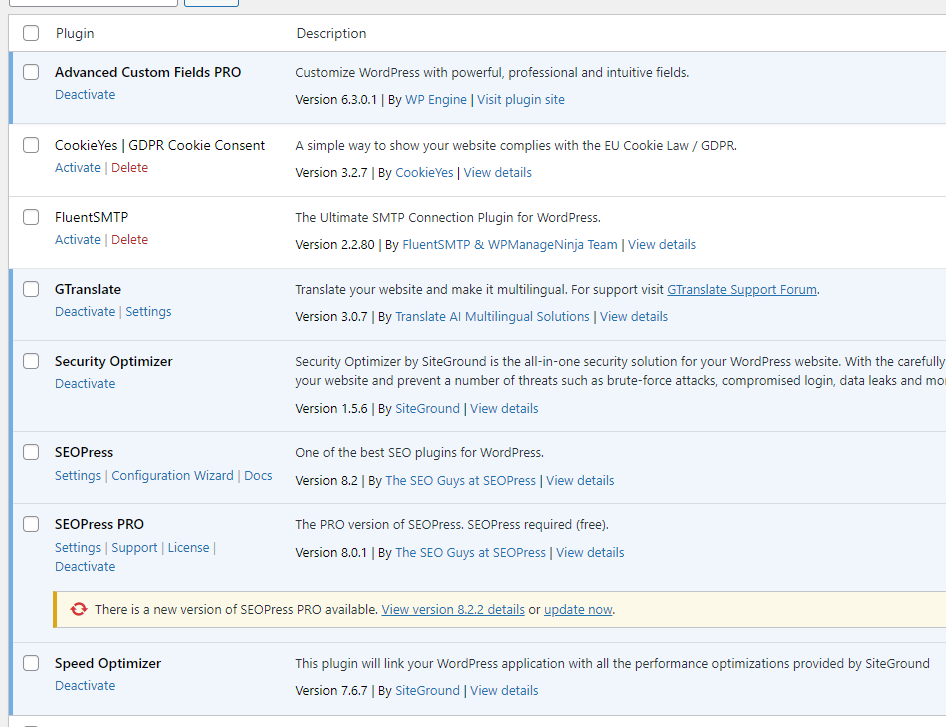Image resolution: width=946 pixels, height=727 pixels.
Task: View details for CookieYes plugin
Action: 498,173
